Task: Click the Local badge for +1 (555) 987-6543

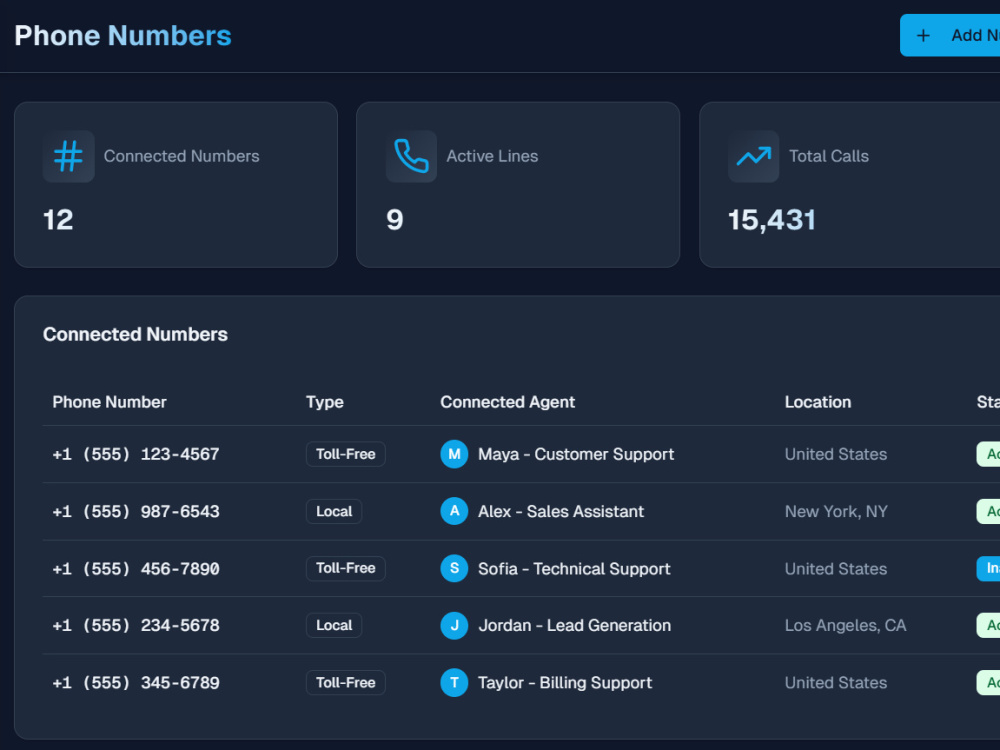Action: click(x=334, y=511)
